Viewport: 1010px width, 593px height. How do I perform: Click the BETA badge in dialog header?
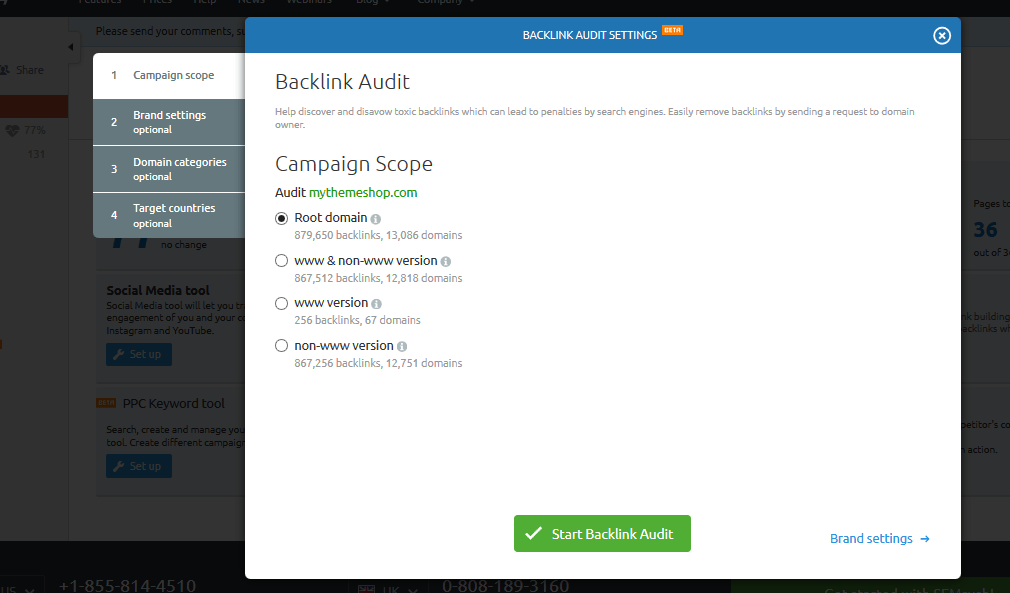672,30
